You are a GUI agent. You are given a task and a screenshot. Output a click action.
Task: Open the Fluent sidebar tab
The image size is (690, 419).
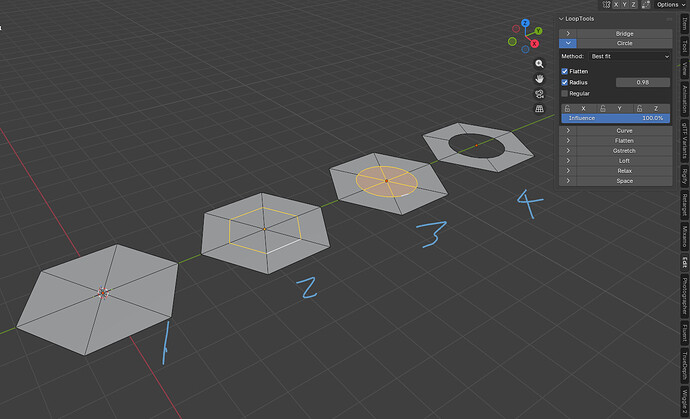pyautogui.click(x=684, y=333)
